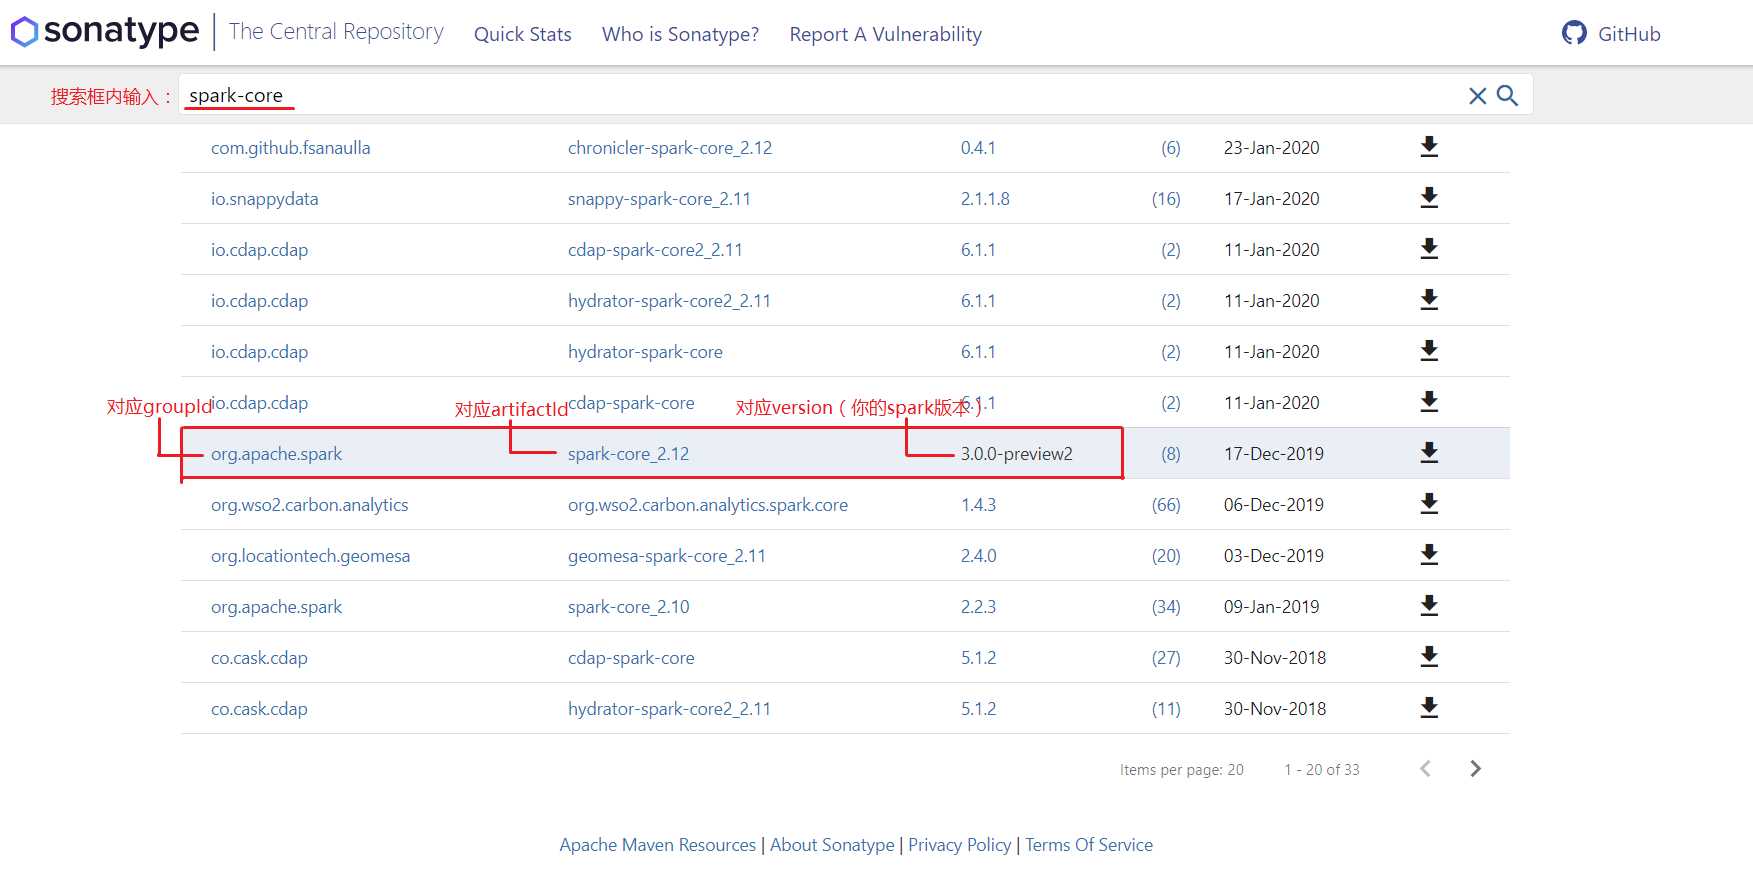This screenshot has width=1753, height=875.
Task: Open artifact spark-core_2.10
Action: coord(628,607)
